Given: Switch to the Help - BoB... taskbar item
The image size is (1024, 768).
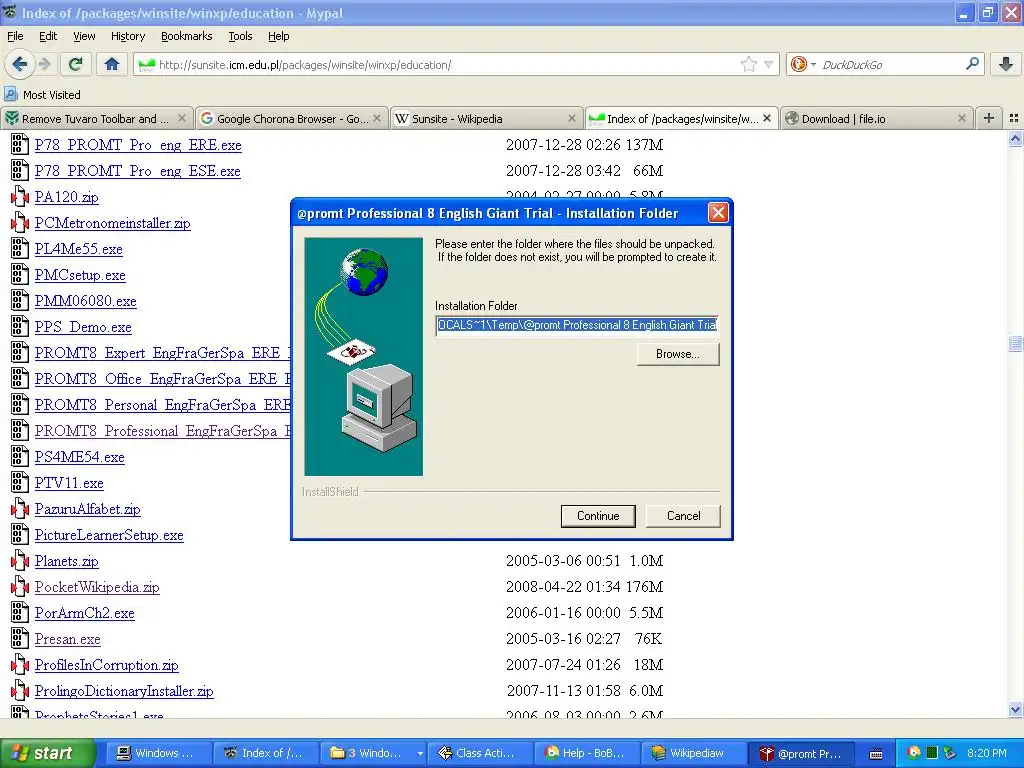Looking at the screenshot, I should click(x=586, y=753).
